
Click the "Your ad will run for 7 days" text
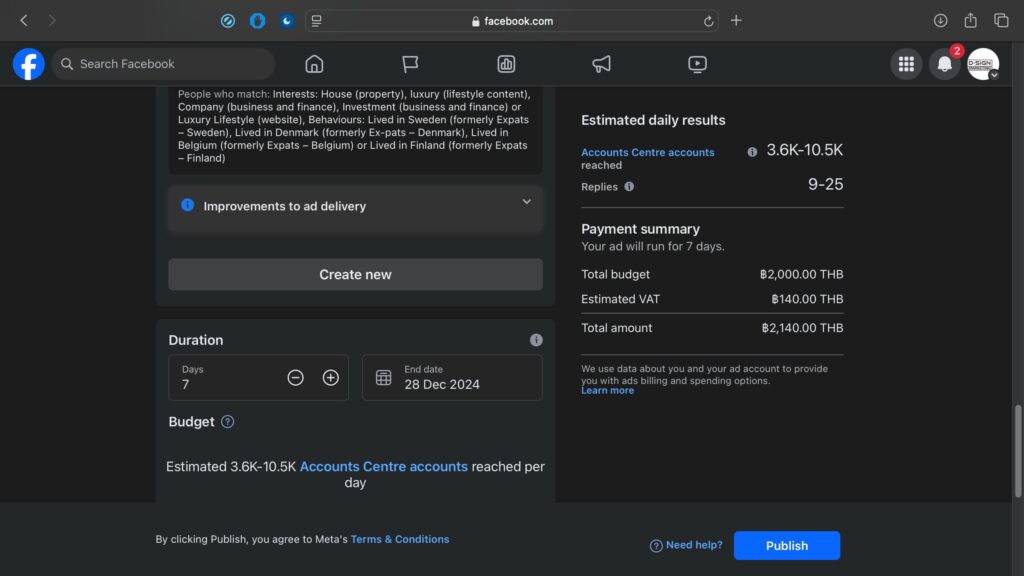pyautogui.click(x=653, y=246)
